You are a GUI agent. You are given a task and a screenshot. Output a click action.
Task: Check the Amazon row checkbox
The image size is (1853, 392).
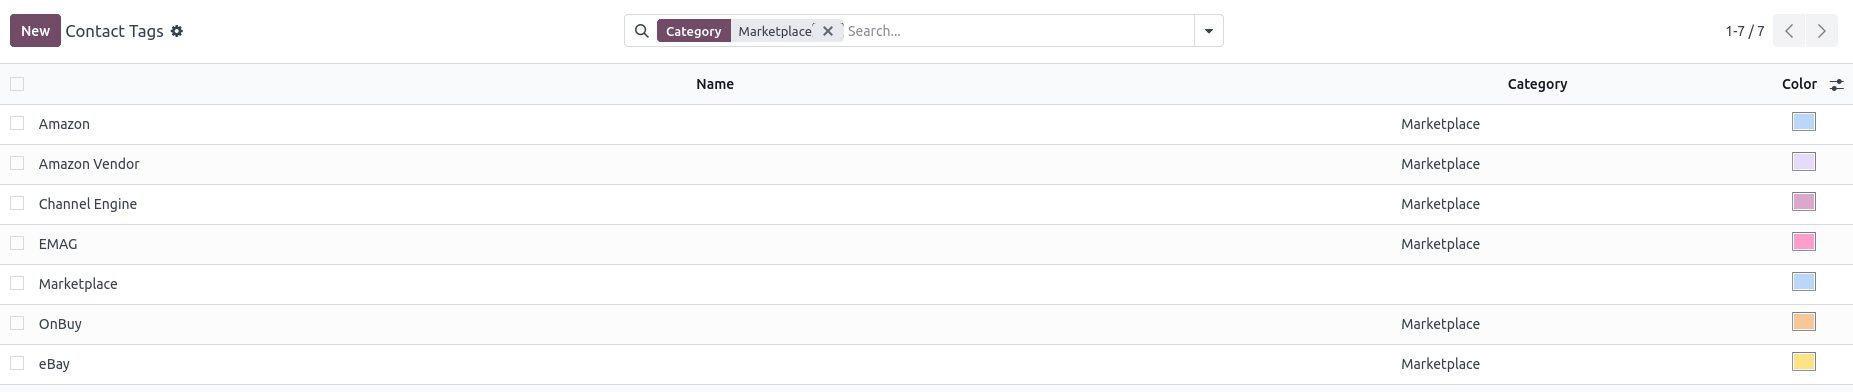click(17, 123)
